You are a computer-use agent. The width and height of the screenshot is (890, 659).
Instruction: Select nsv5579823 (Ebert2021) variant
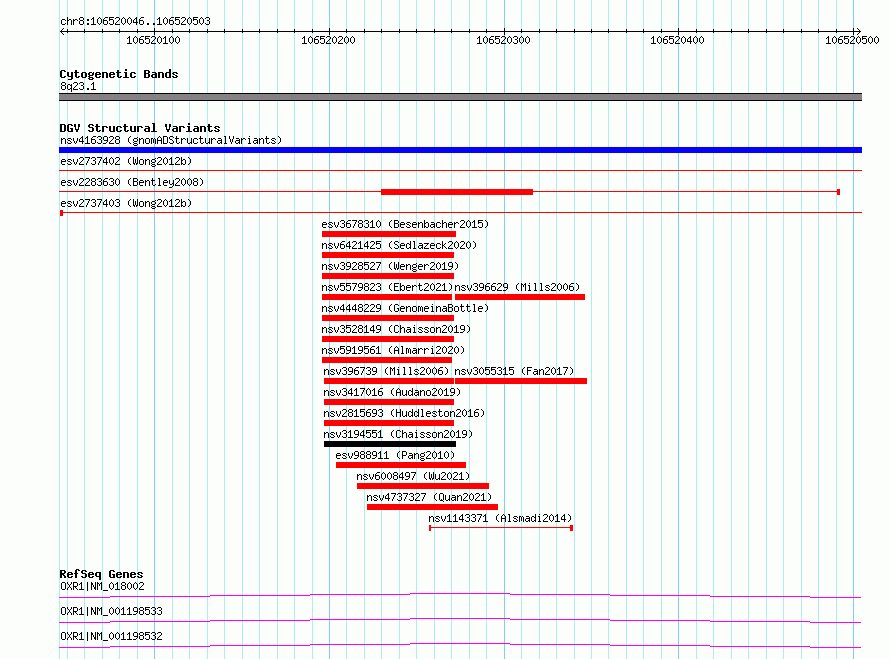pyautogui.click(x=387, y=287)
